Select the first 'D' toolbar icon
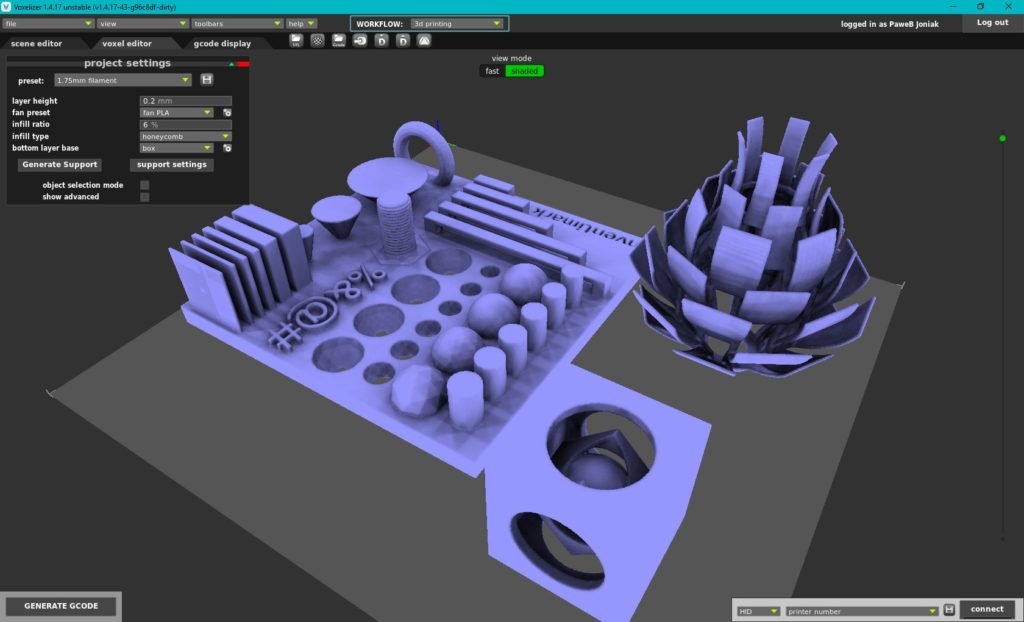Image resolution: width=1024 pixels, height=622 pixels. pyautogui.click(x=382, y=40)
